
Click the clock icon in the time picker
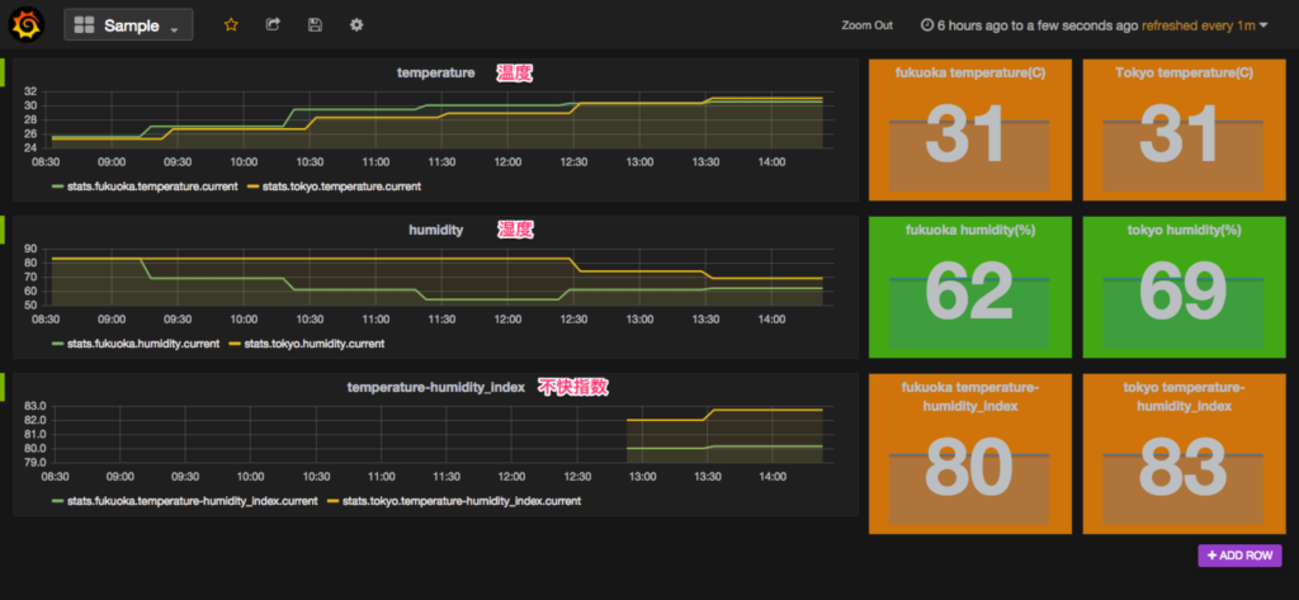click(927, 26)
